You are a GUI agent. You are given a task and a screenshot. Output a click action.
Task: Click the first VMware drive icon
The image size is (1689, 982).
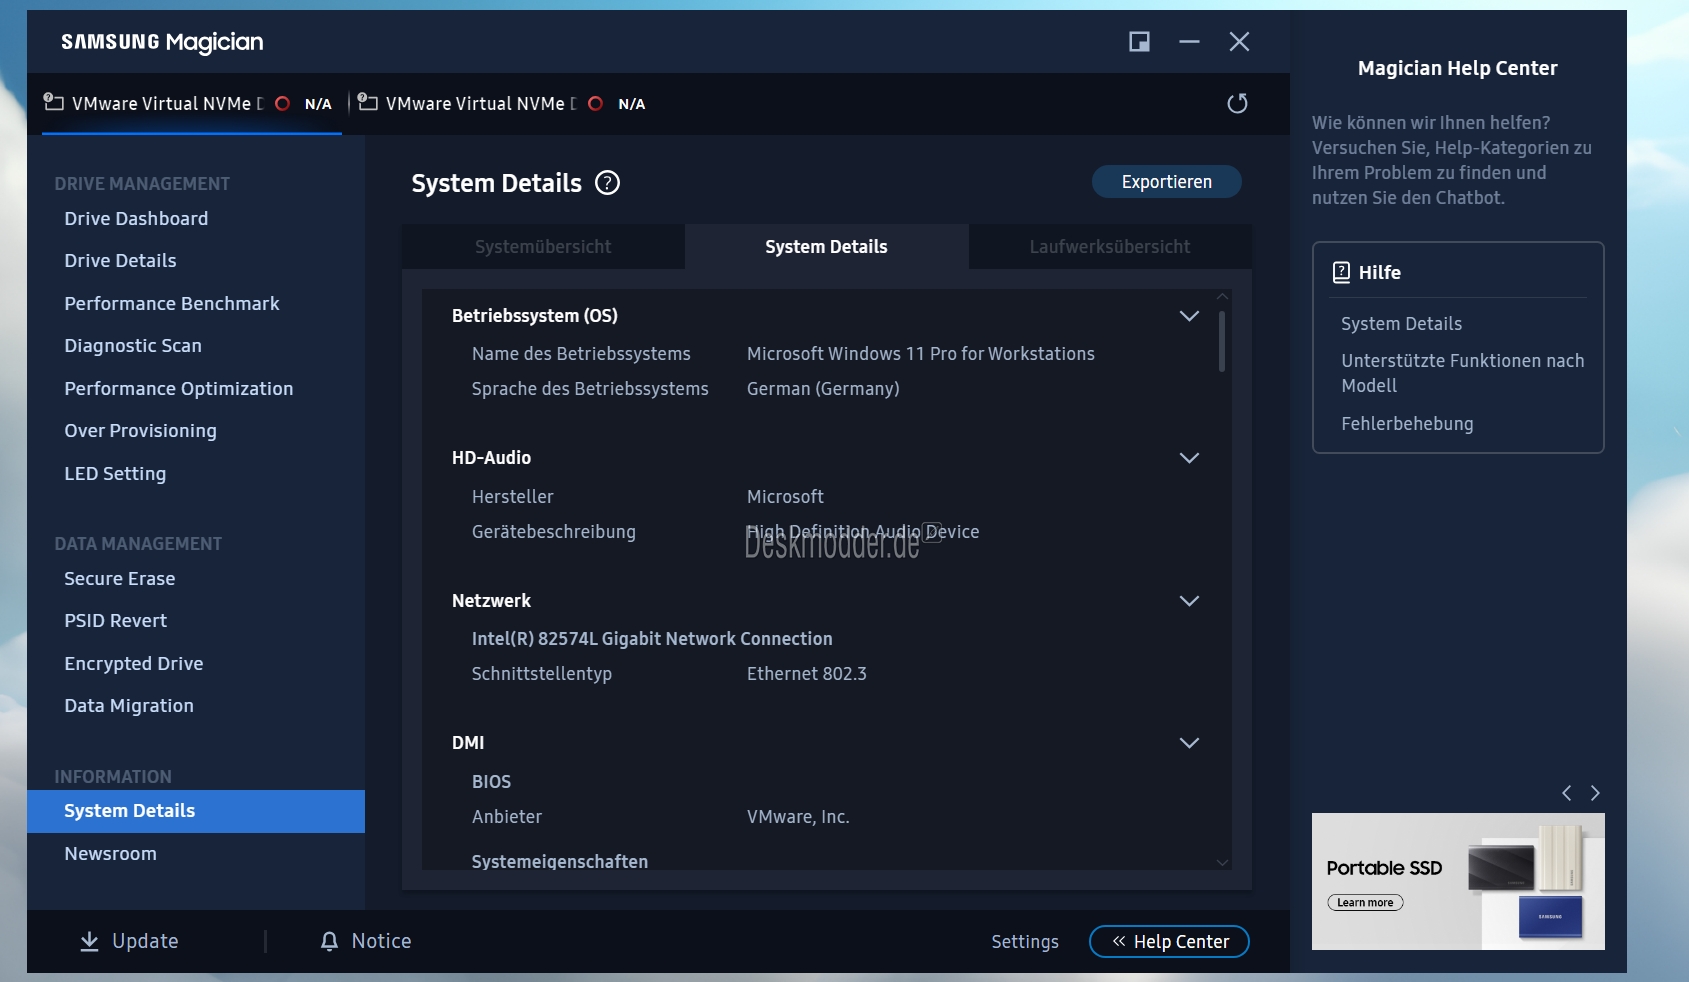(x=53, y=102)
